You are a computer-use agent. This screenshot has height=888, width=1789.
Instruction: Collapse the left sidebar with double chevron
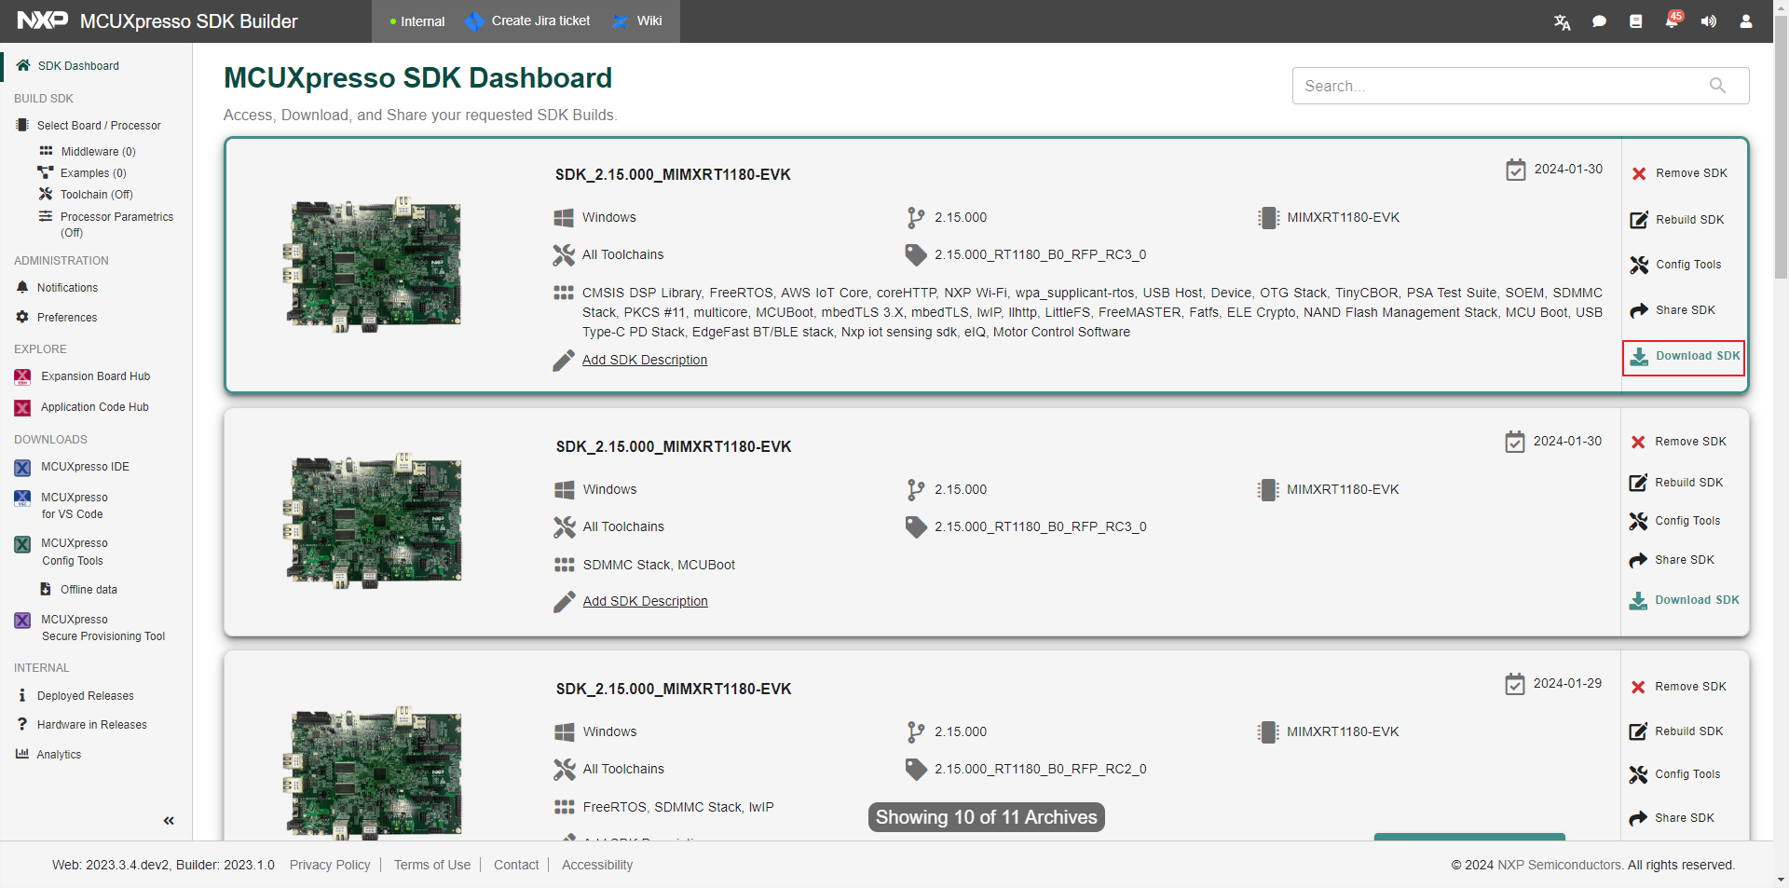169,821
